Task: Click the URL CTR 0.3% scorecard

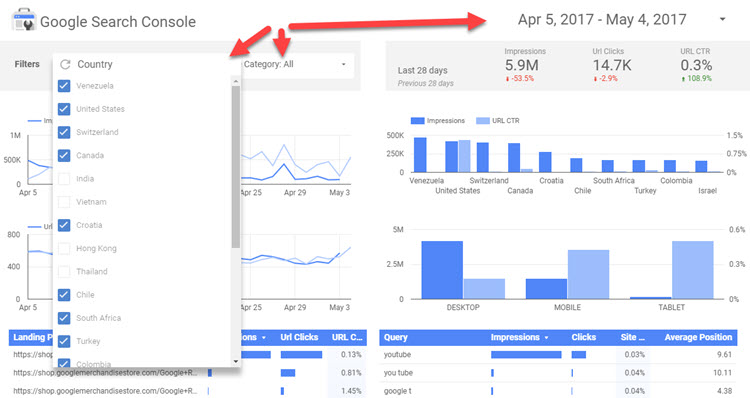Action: 696,65
